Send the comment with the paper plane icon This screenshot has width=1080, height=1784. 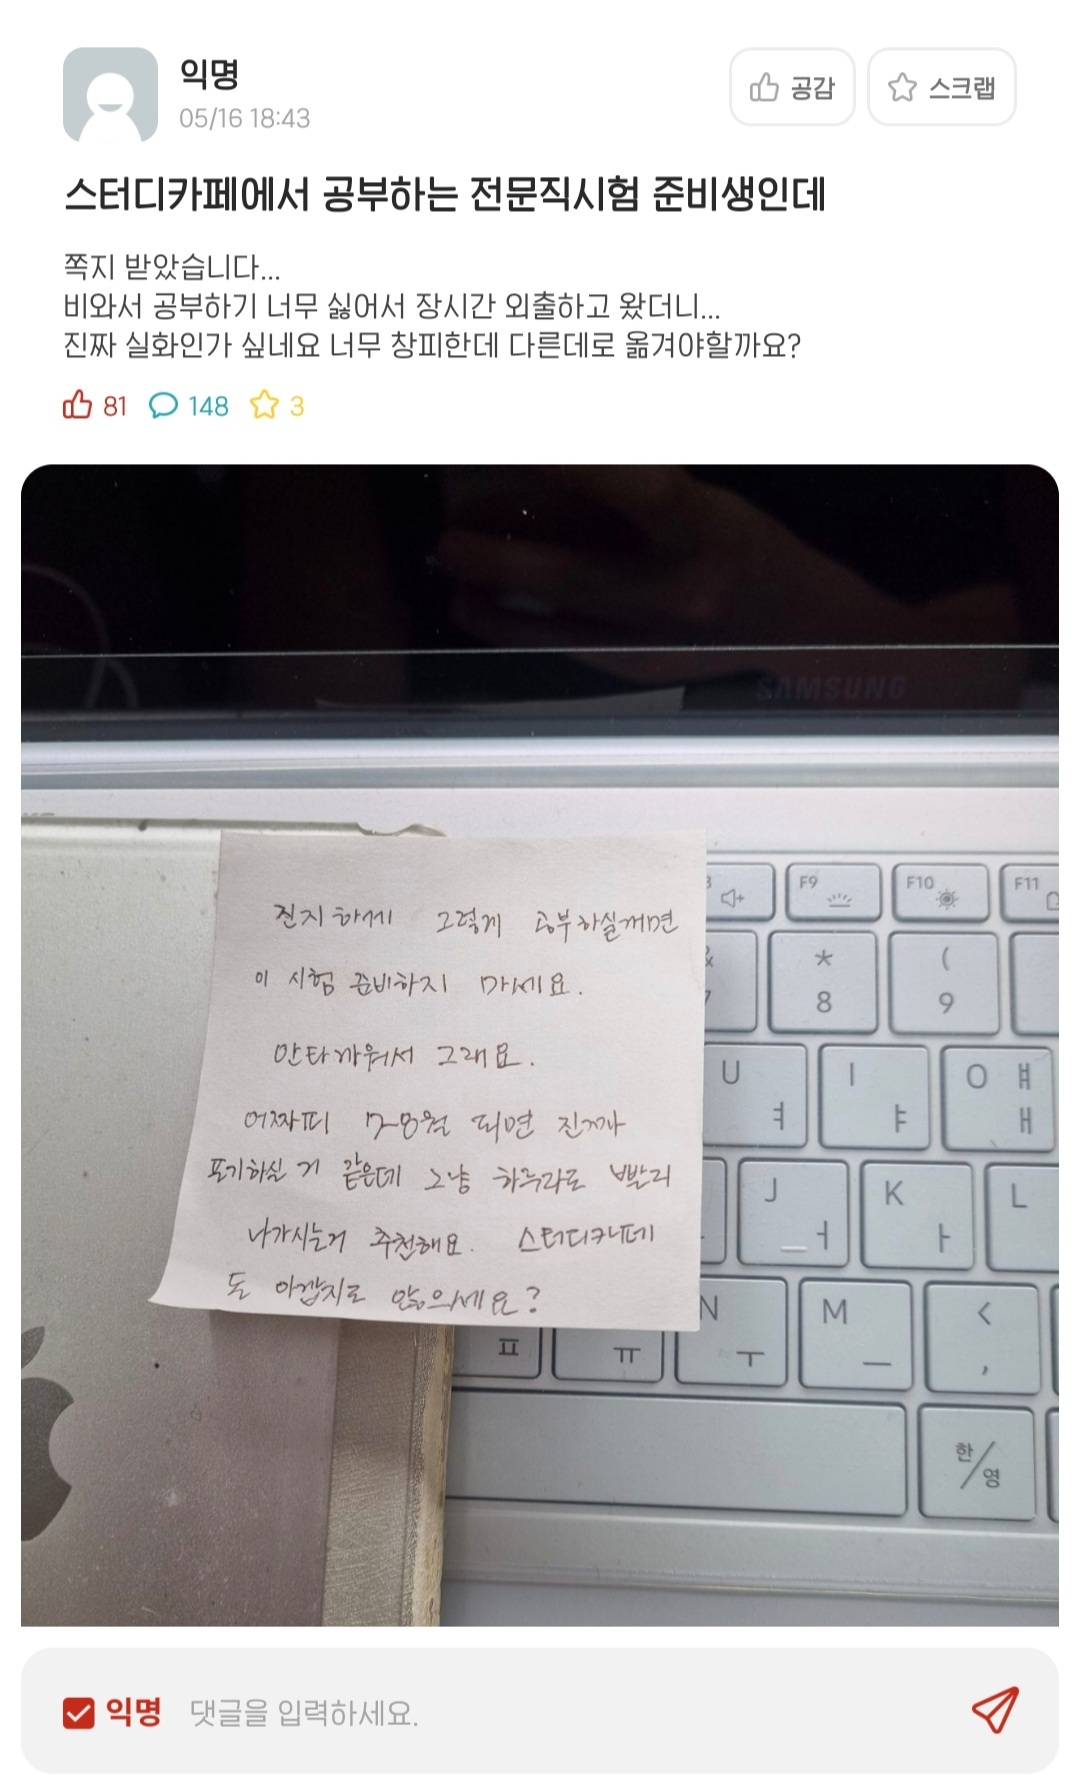tap(995, 1711)
